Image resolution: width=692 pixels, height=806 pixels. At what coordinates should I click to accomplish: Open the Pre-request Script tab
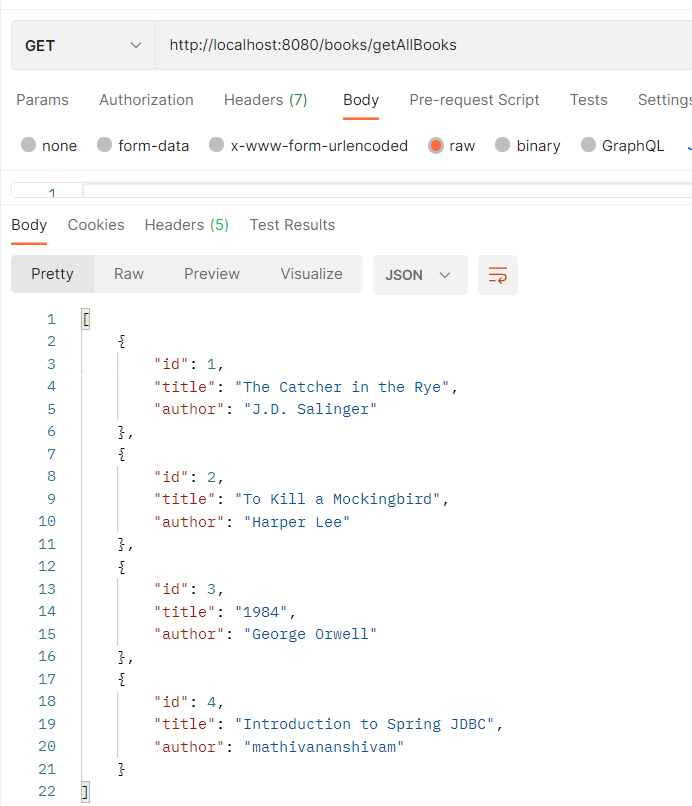[474, 100]
